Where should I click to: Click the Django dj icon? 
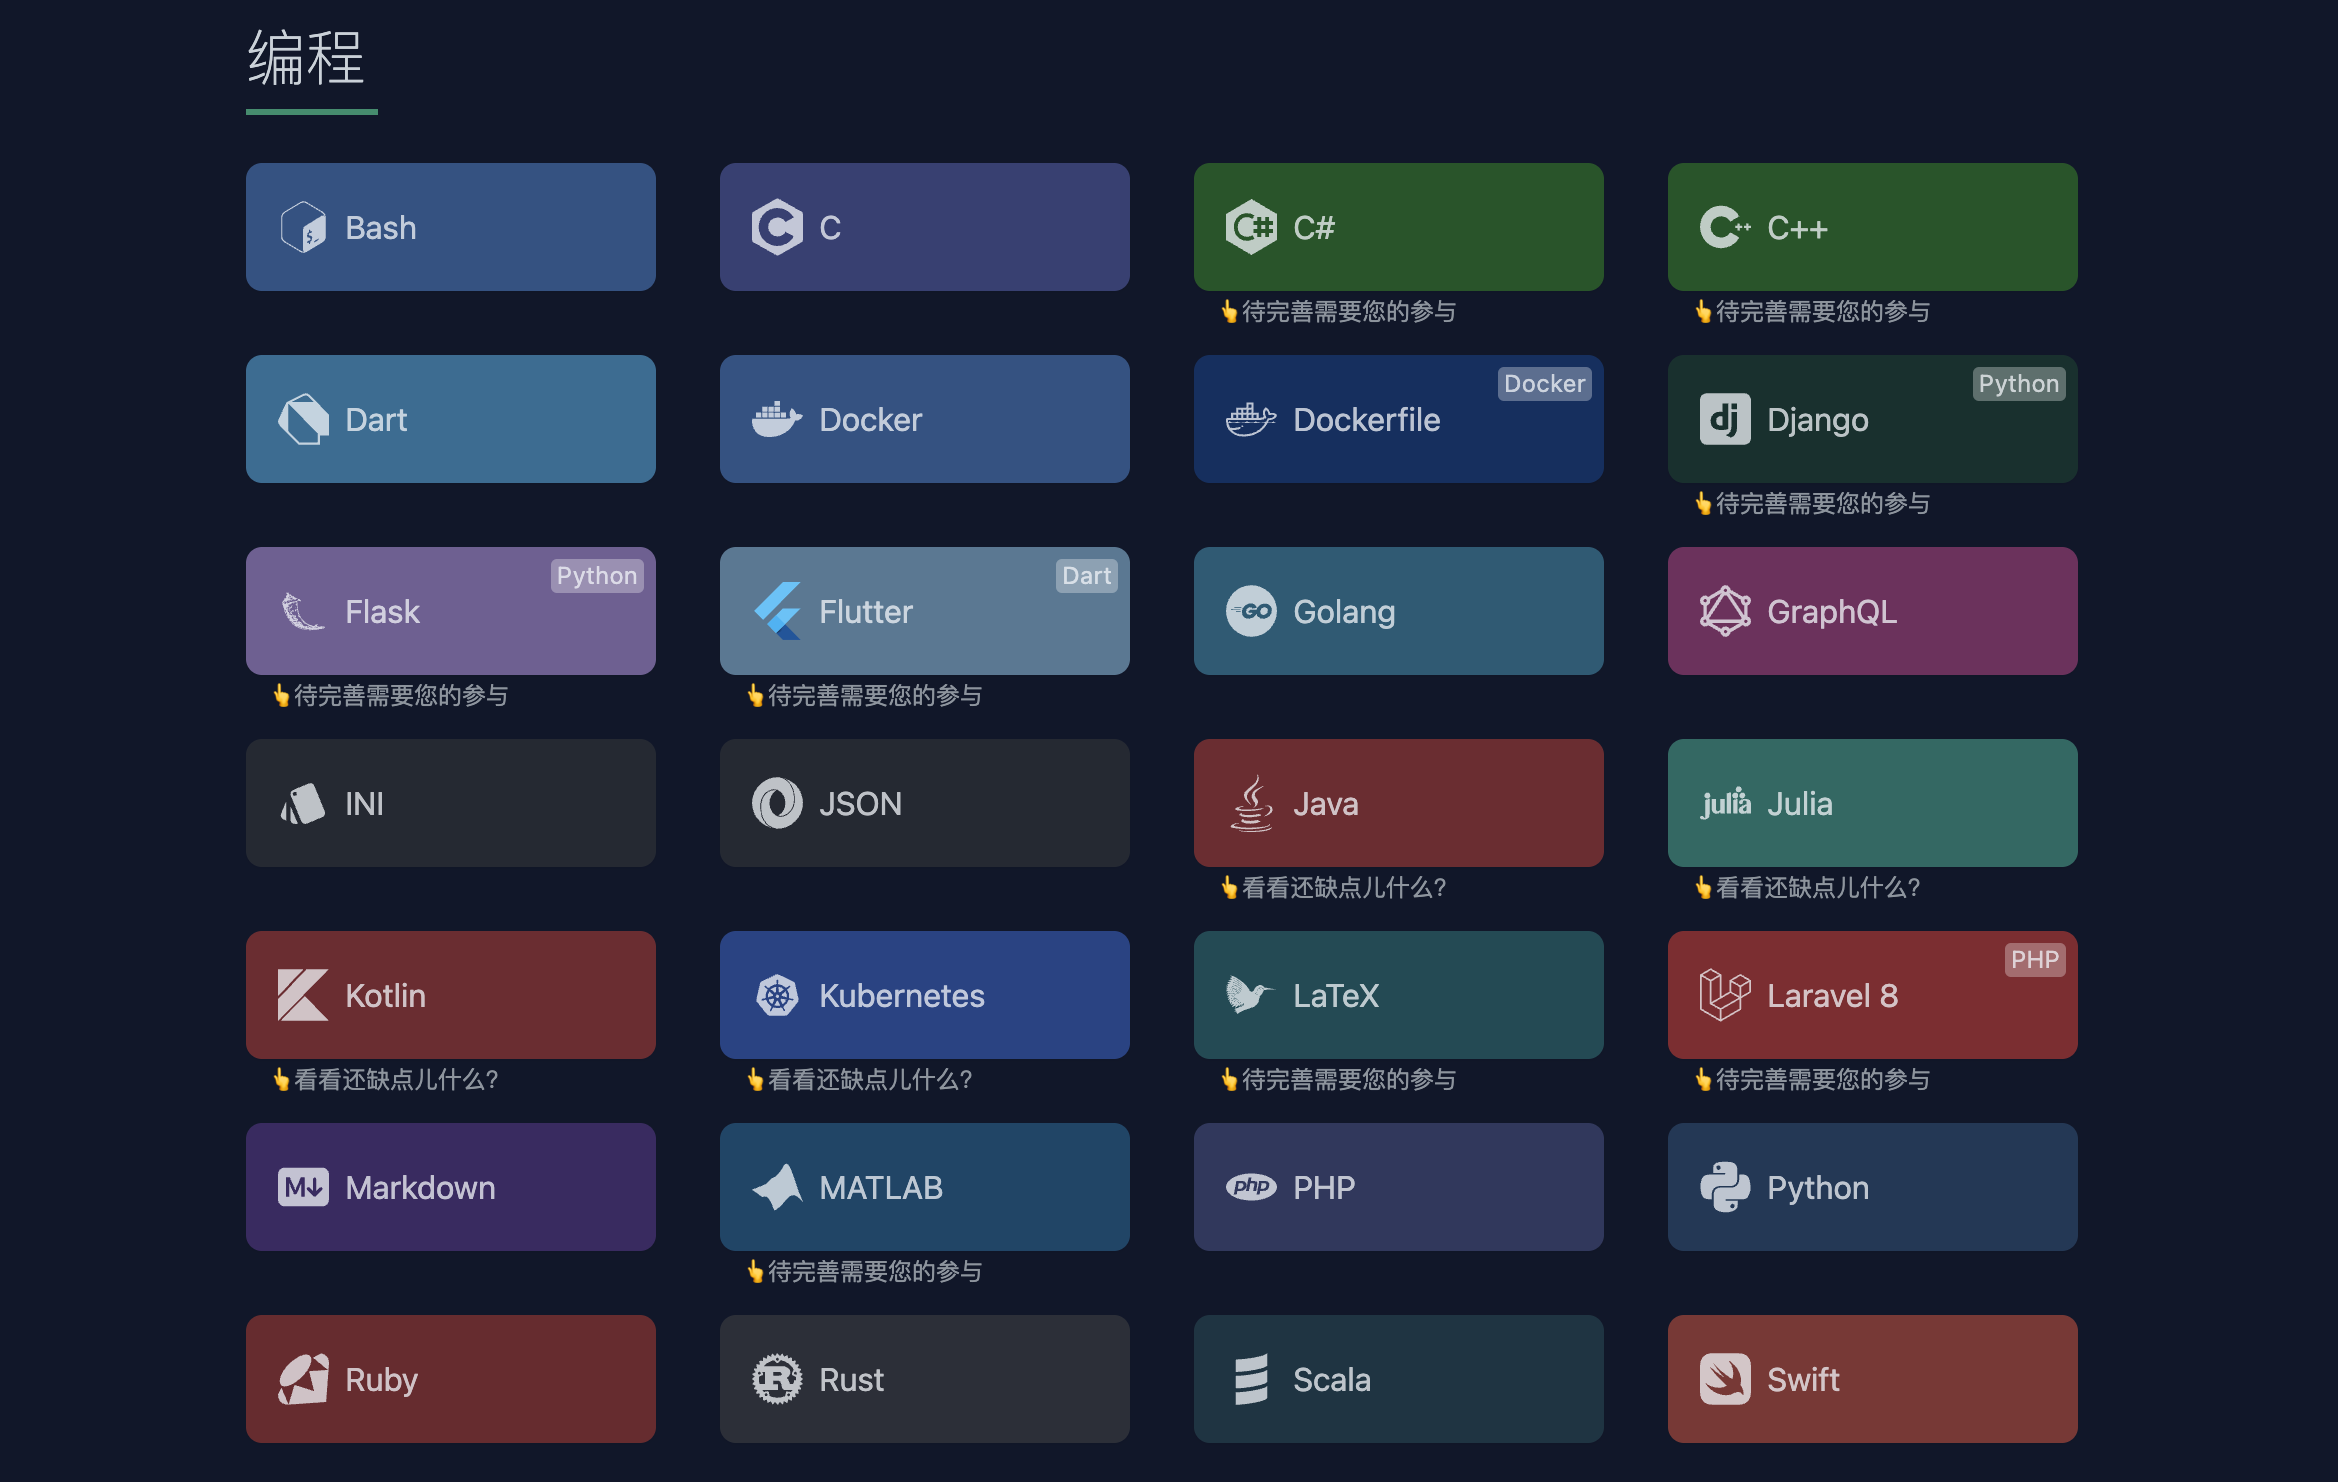pos(1725,419)
